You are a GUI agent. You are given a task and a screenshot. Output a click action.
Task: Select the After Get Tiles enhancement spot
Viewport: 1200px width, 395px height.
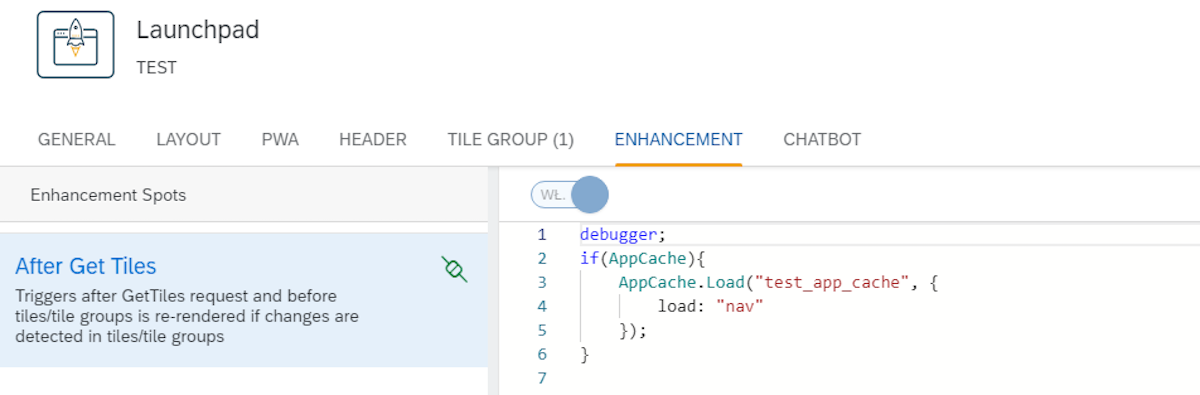(244, 300)
